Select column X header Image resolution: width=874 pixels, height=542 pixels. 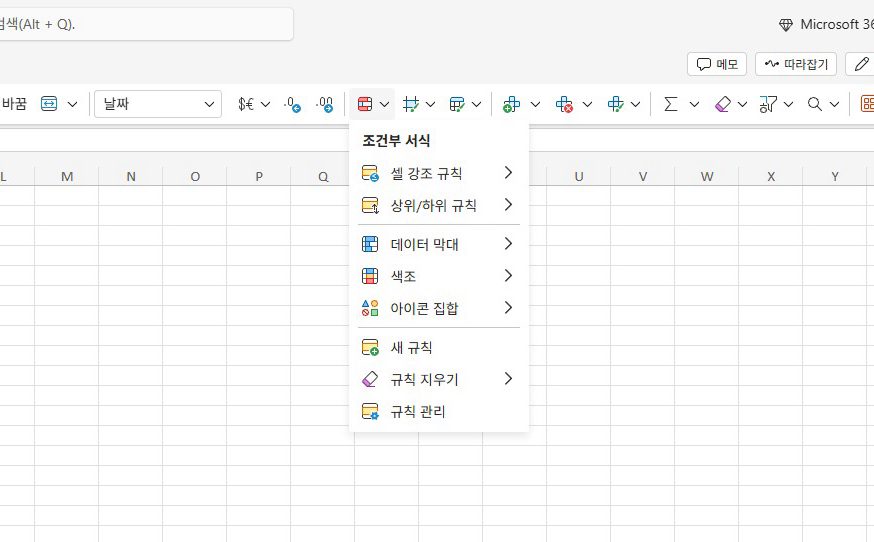[x=771, y=176]
